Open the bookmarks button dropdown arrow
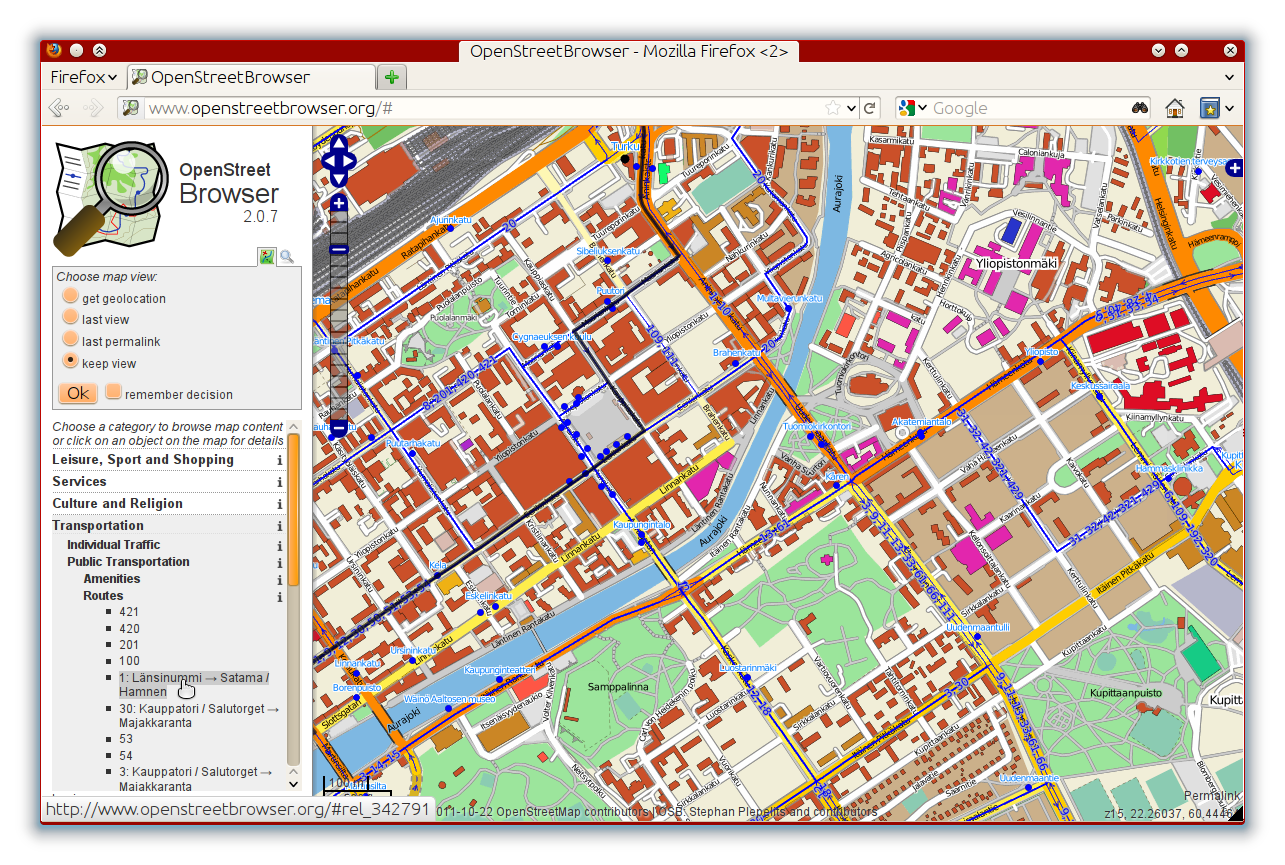The image size is (1285, 865). coord(1229,108)
